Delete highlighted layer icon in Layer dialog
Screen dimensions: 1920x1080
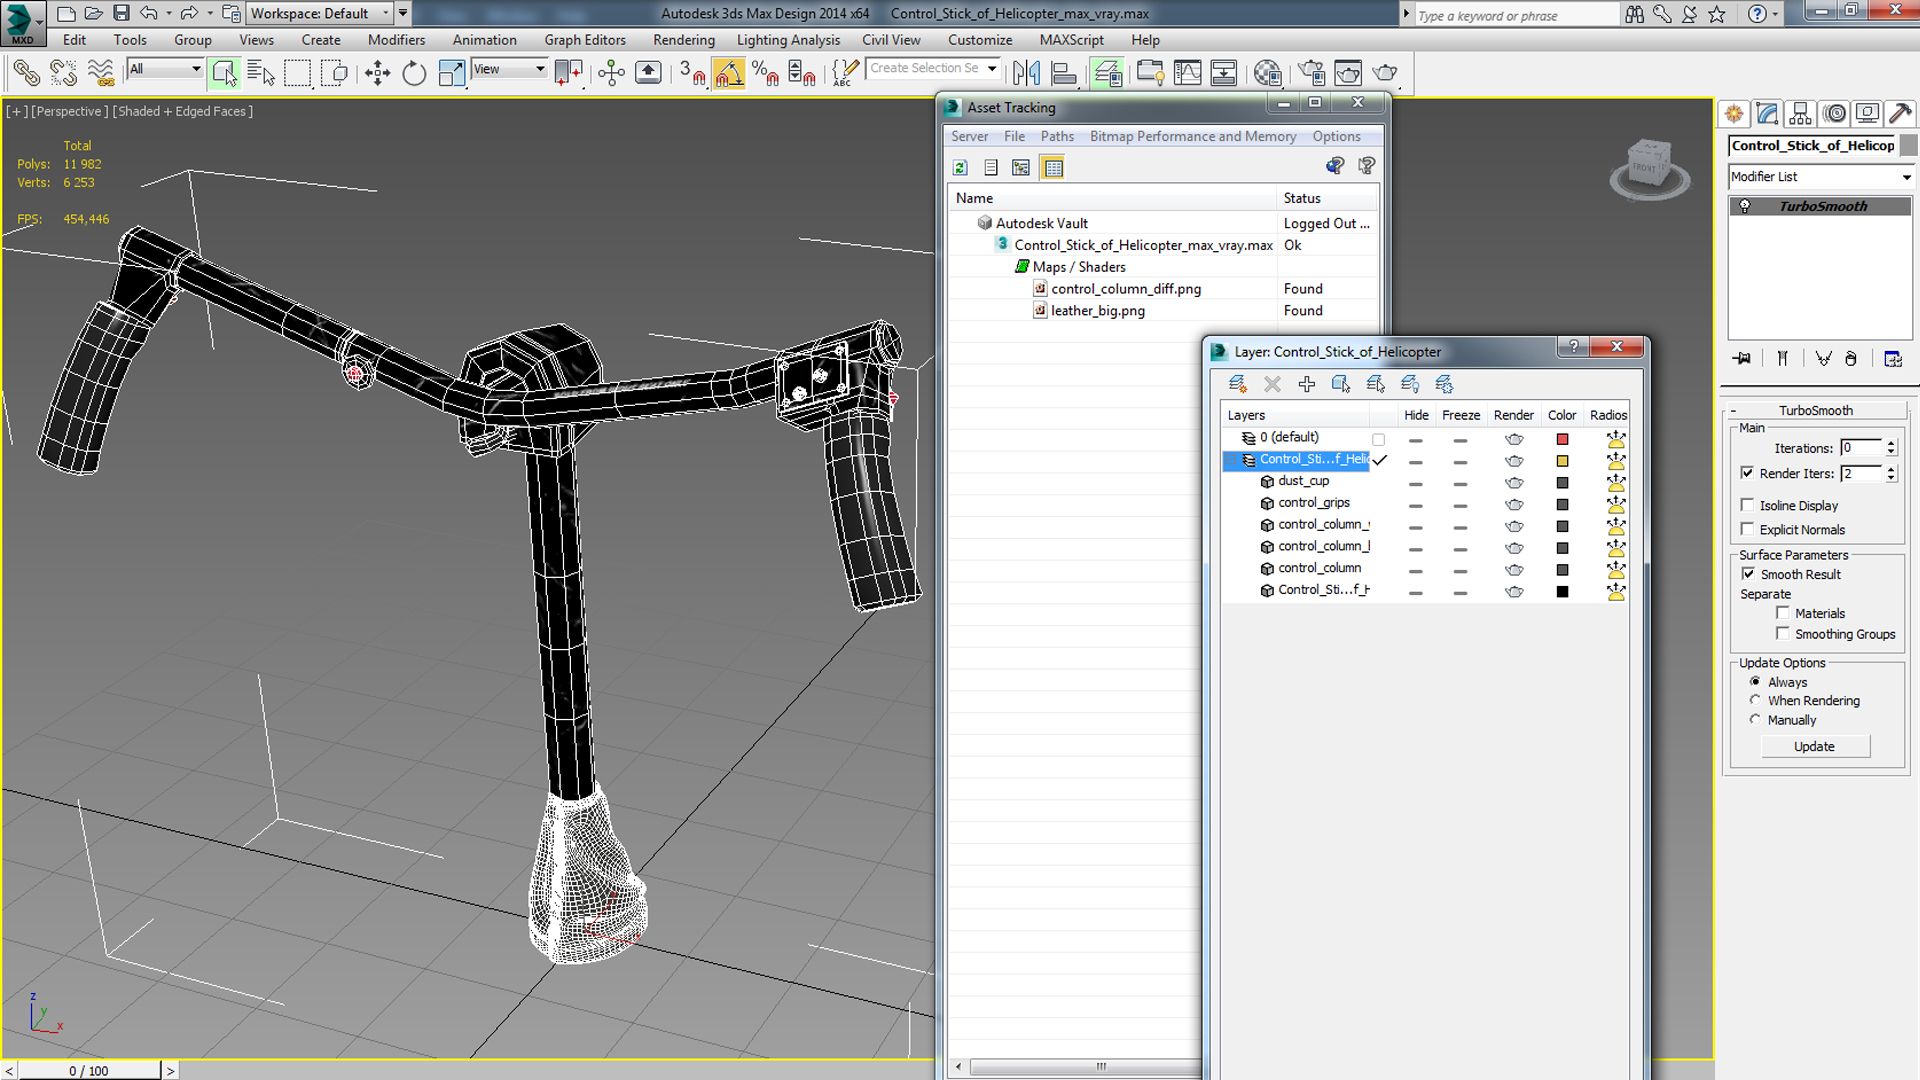point(1272,384)
